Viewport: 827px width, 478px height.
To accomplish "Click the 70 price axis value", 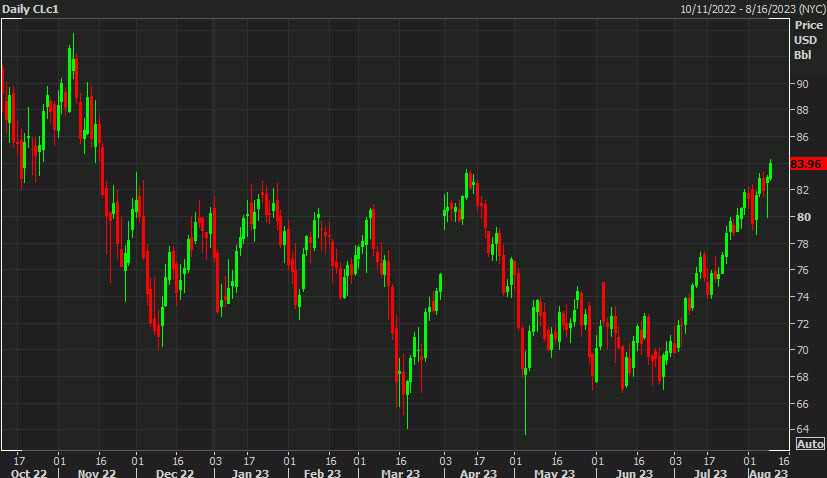I will pos(802,350).
